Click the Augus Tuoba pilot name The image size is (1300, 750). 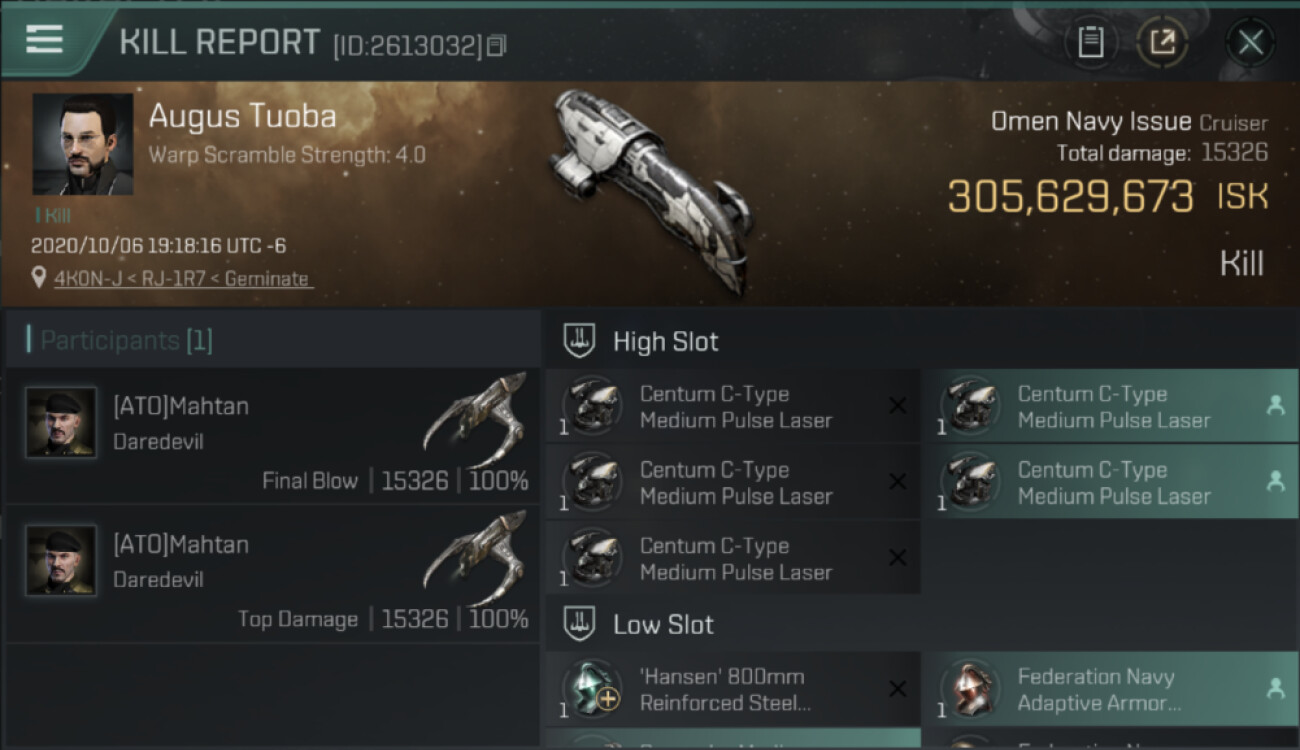point(242,116)
